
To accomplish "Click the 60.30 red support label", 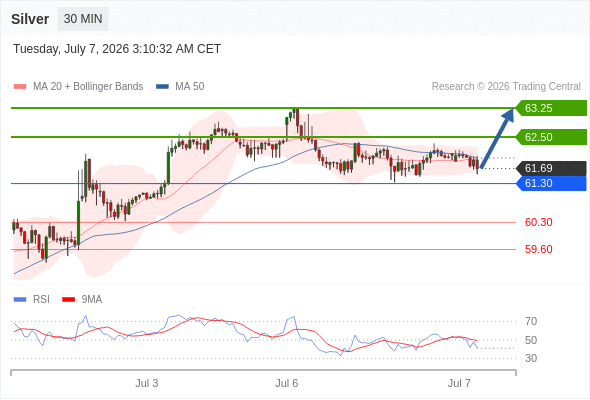I will (538, 222).
